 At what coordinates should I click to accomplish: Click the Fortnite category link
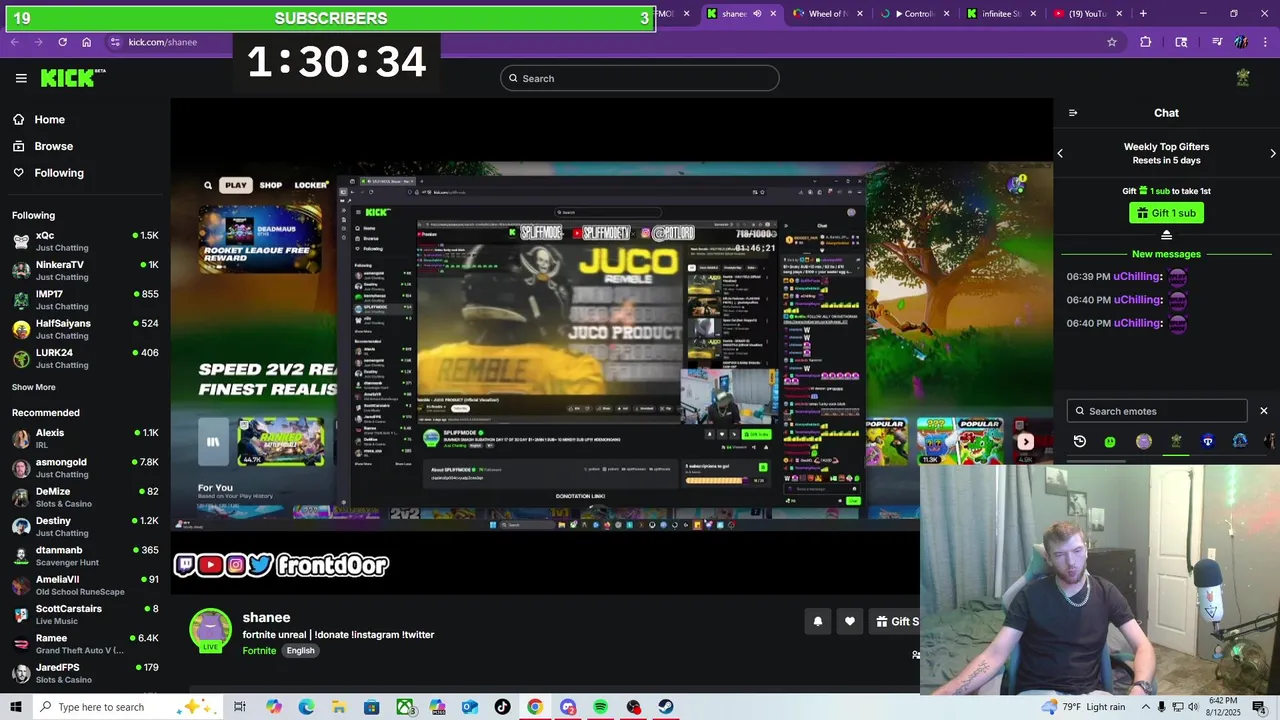[x=259, y=651]
